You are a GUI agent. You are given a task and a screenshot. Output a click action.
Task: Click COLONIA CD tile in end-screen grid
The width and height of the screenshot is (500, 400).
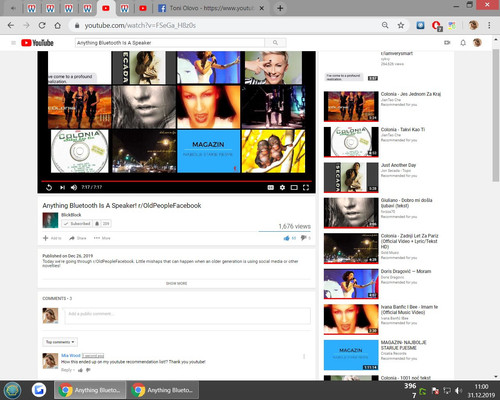pos(79,151)
